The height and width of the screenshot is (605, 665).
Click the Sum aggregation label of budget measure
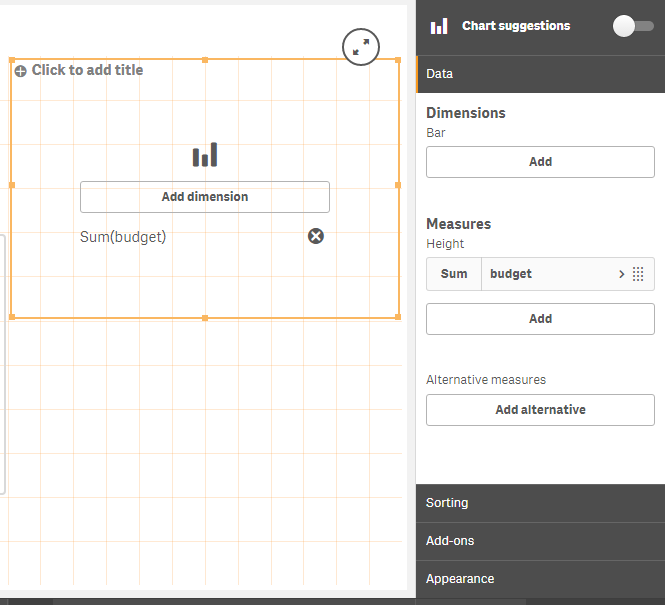pyautogui.click(x=454, y=274)
